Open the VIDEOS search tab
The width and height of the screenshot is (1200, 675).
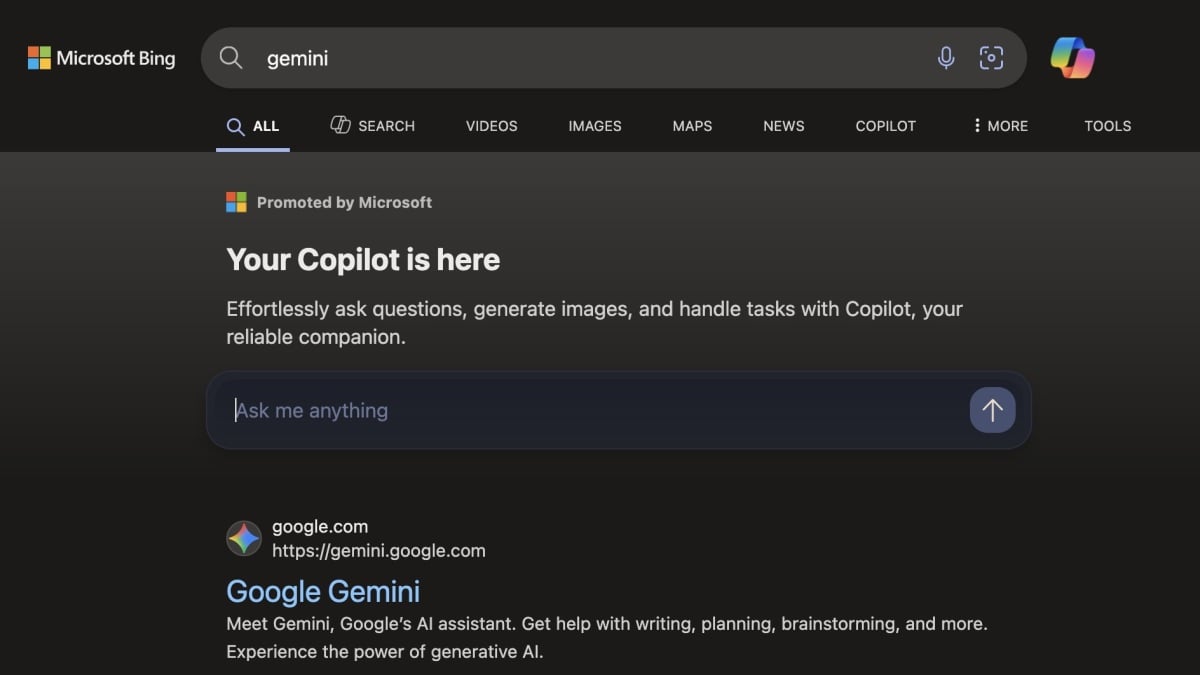point(491,126)
